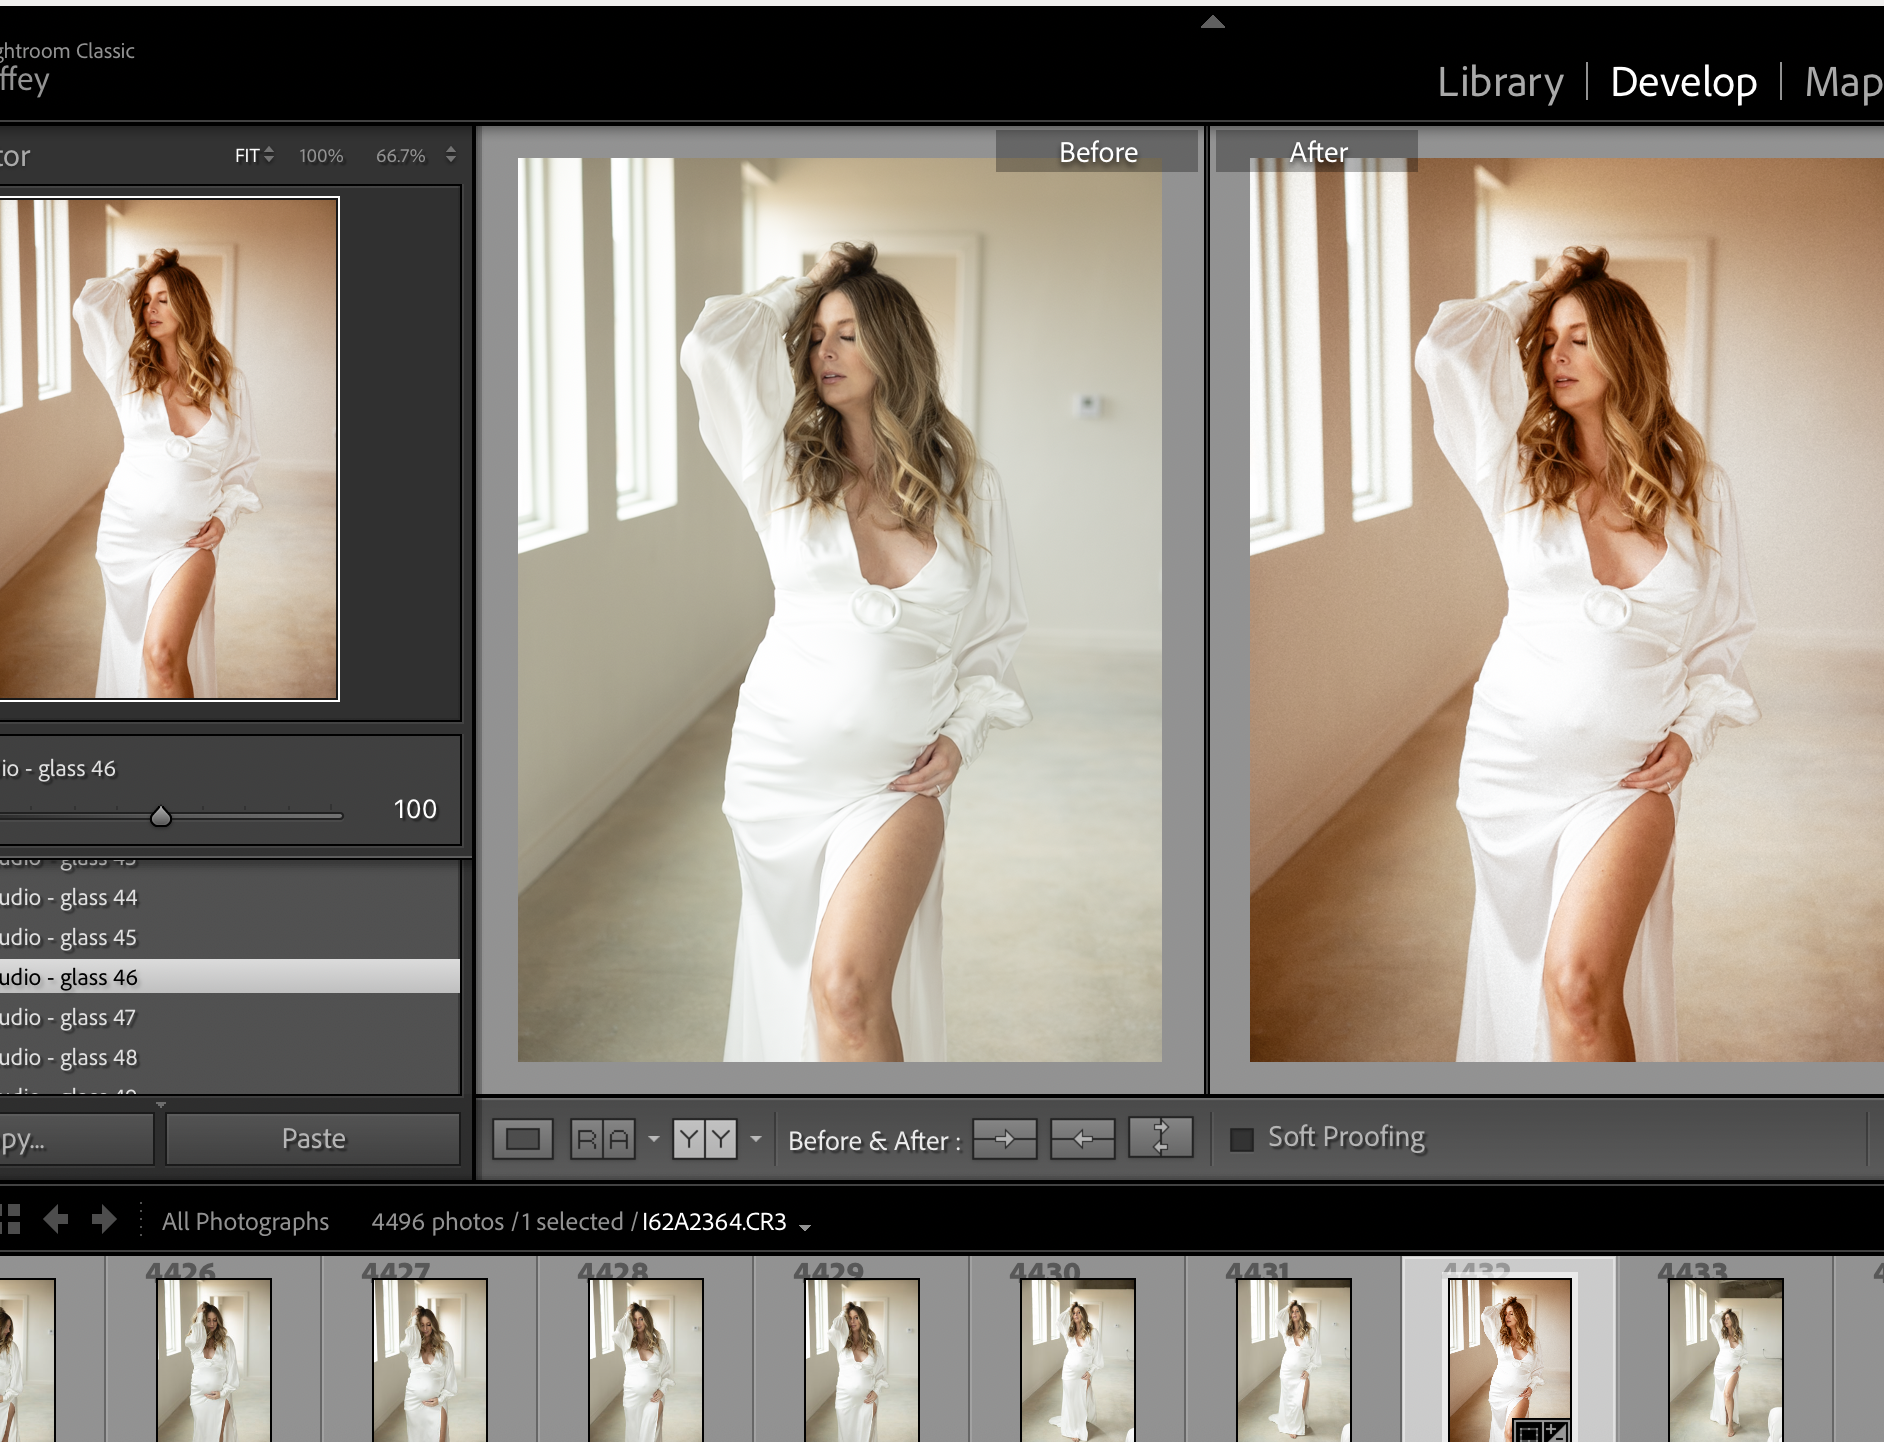The image size is (1884, 1442).
Task: Open the Library module
Action: (x=1500, y=82)
